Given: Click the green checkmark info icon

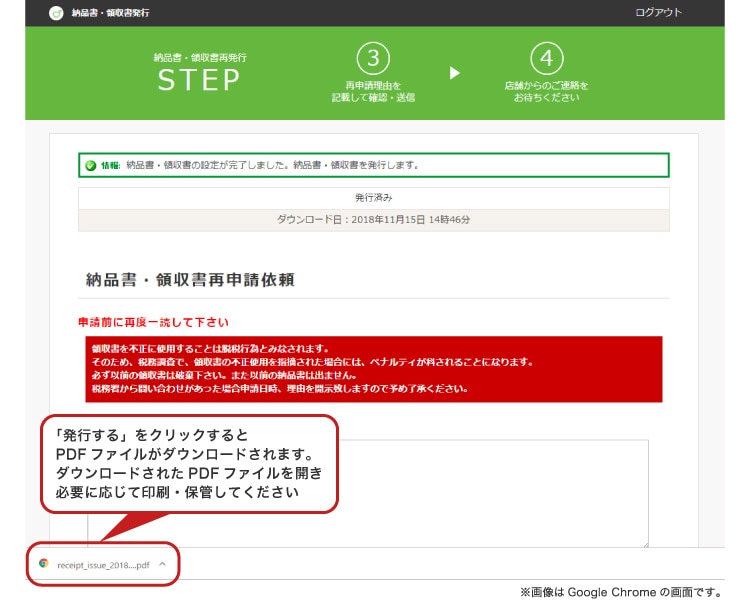Looking at the screenshot, I should (x=91, y=165).
